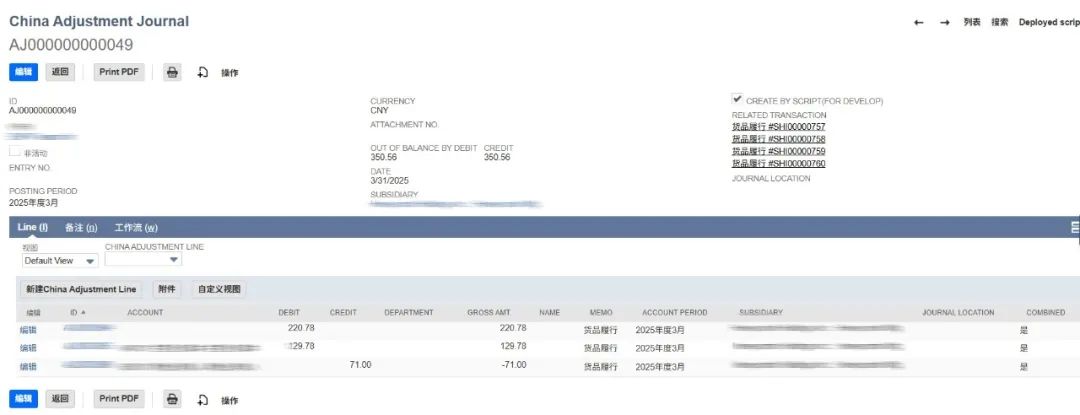Click the 129.78 gross amount cell
This screenshot has width=1080, height=415.
(513, 346)
